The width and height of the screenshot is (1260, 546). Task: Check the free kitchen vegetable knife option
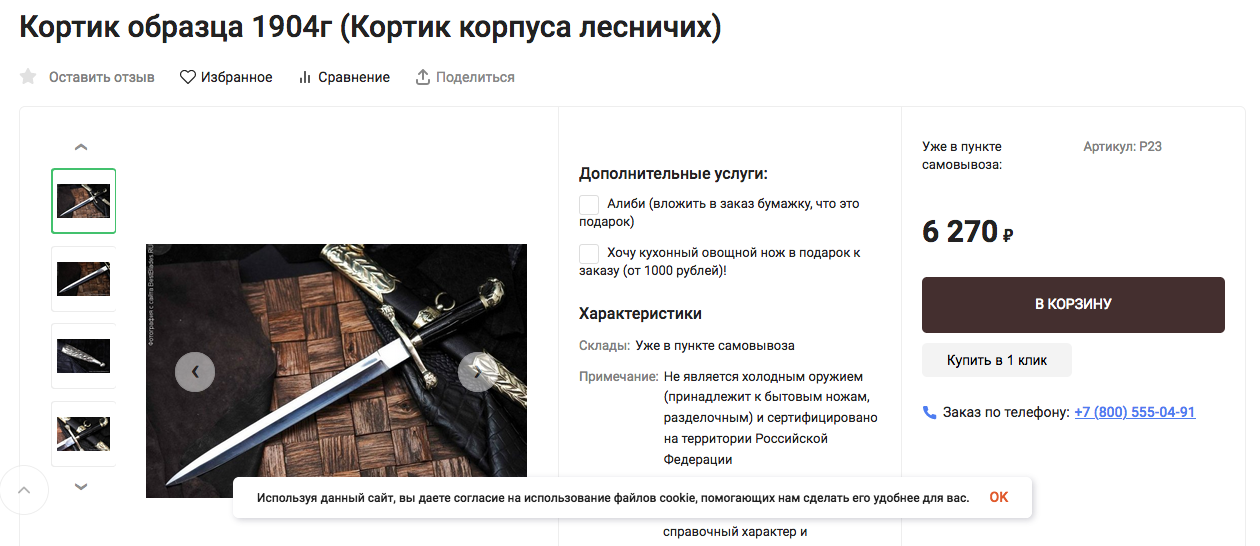tap(589, 253)
